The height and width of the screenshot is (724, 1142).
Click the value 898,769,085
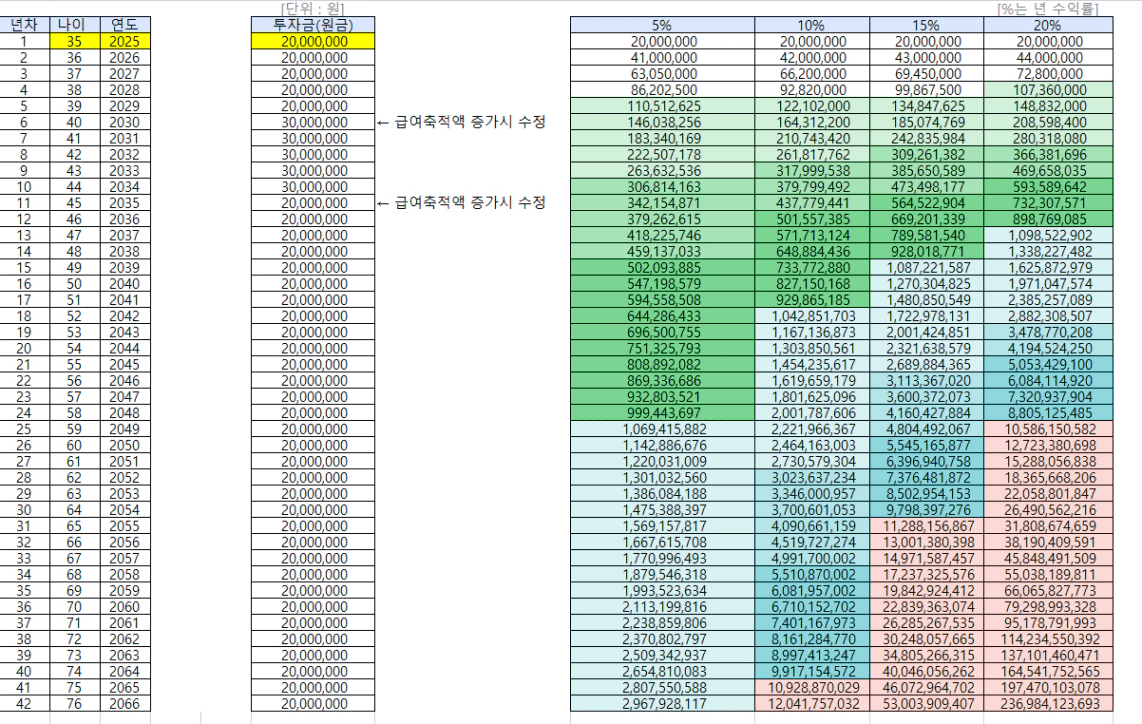[x=1048, y=219]
